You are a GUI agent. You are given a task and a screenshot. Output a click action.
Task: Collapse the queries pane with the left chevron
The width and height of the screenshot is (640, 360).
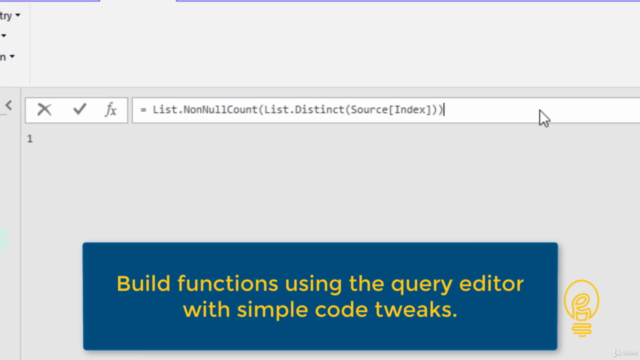pyautogui.click(x=9, y=105)
